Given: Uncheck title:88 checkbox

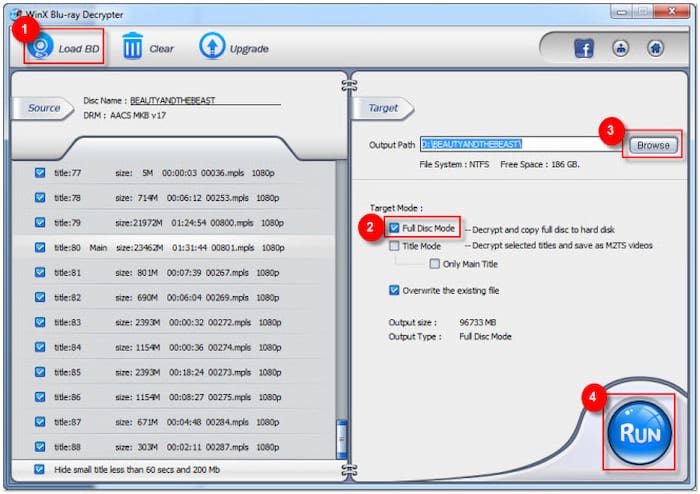Looking at the screenshot, I should point(40,447).
